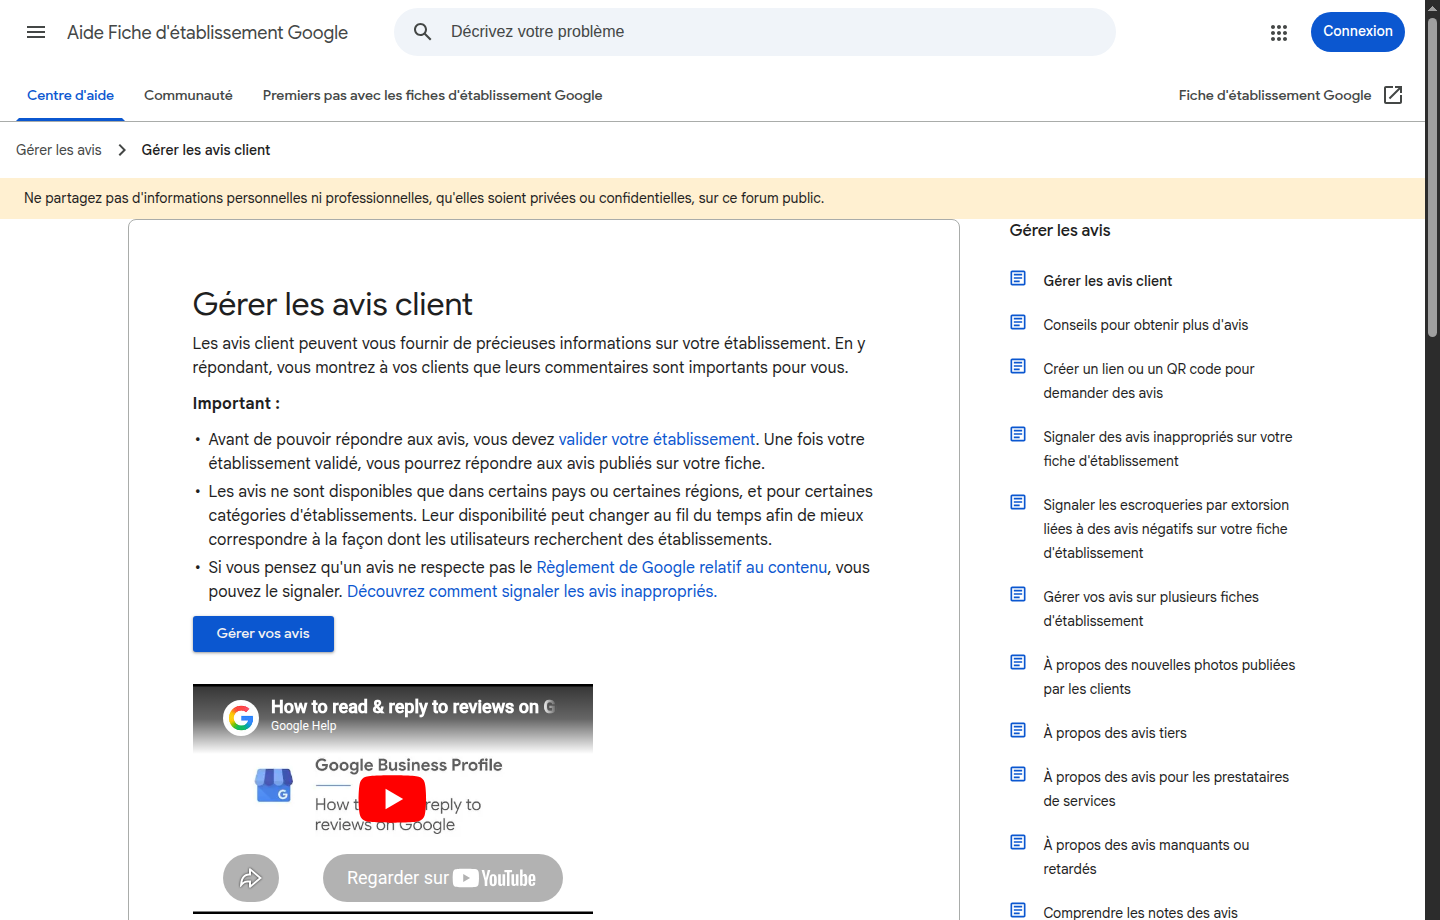1440x920 pixels.
Task: Click the Gérer les avis client main heading
Action: click(x=332, y=304)
